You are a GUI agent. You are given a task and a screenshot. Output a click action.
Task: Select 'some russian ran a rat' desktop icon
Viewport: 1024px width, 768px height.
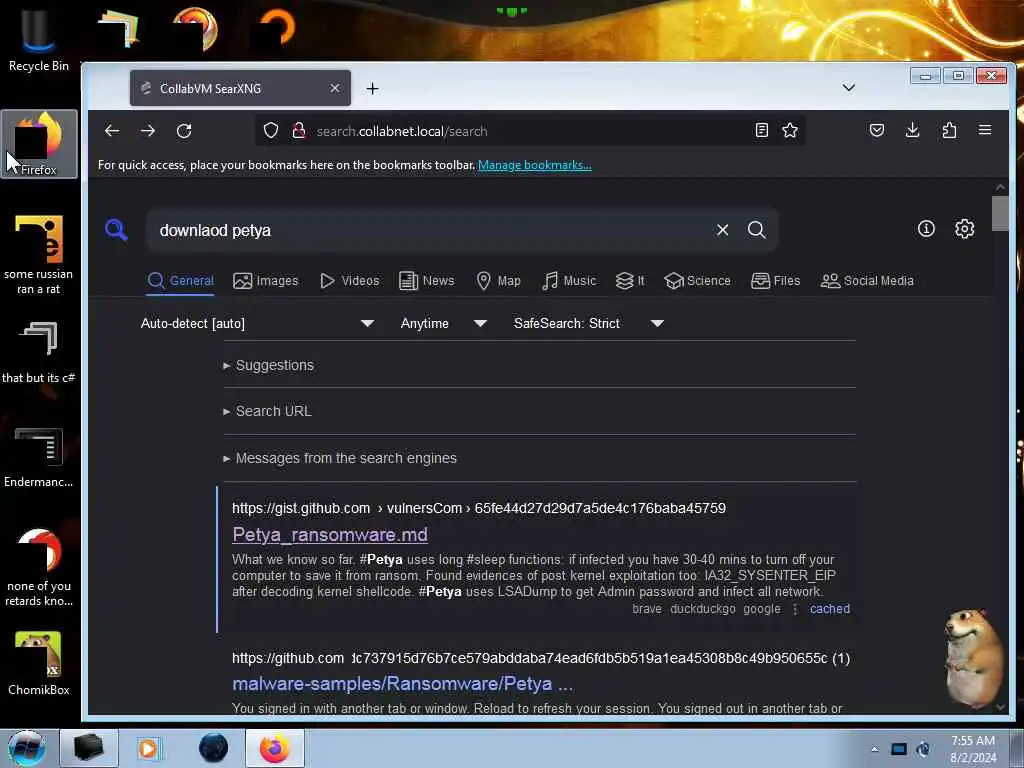39,255
